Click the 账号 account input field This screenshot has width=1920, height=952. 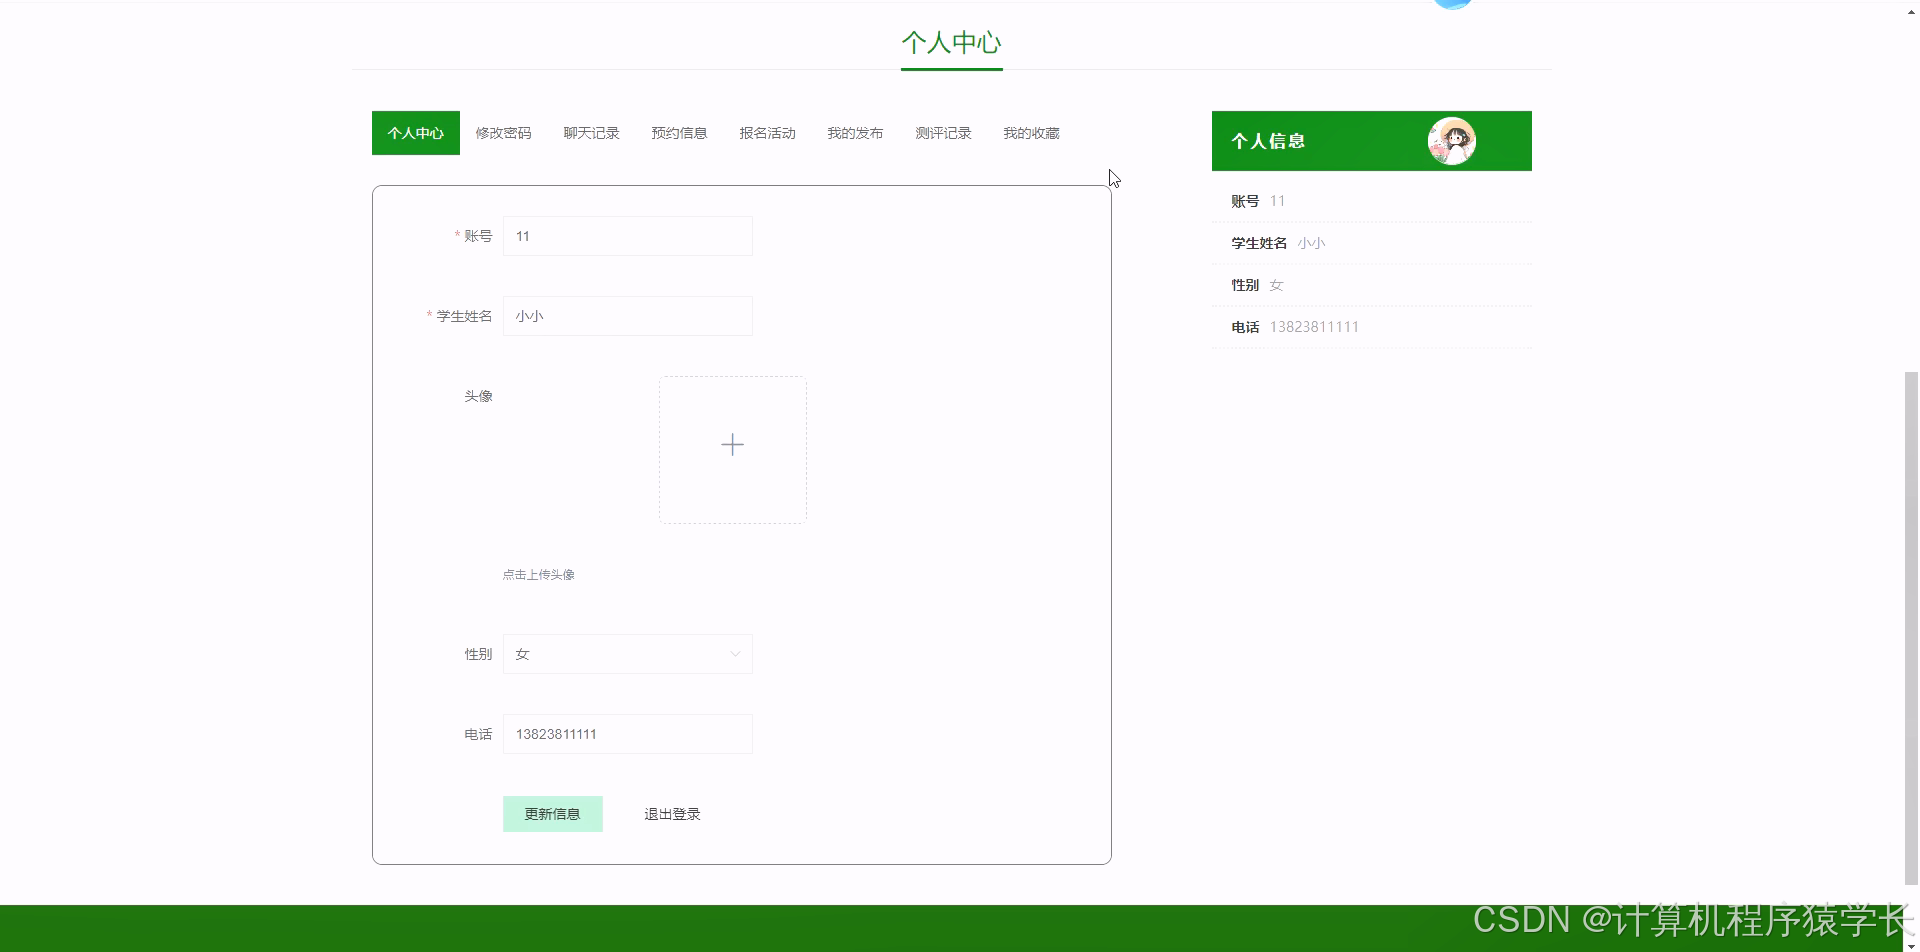pos(627,236)
